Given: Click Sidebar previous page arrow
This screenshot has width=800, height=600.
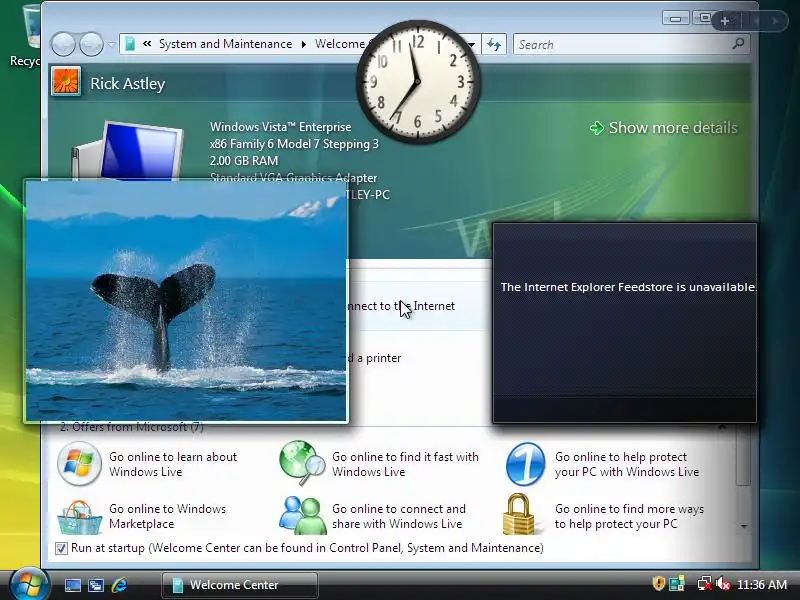Looking at the screenshot, I should coord(756,21).
